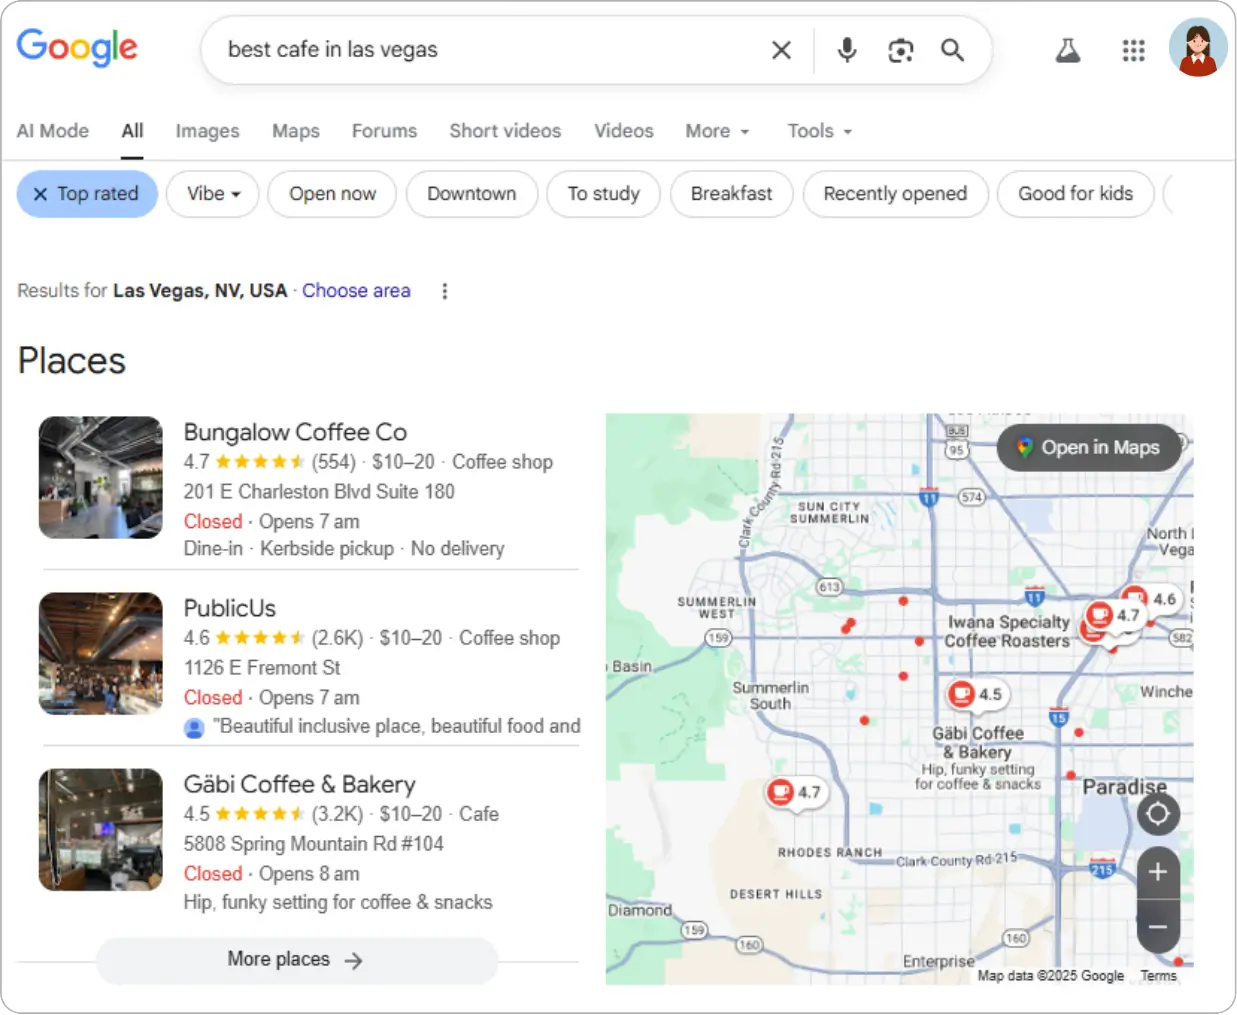Click the PublicUs photo thumbnail
Image resolution: width=1237 pixels, height=1015 pixels.
point(100,654)
